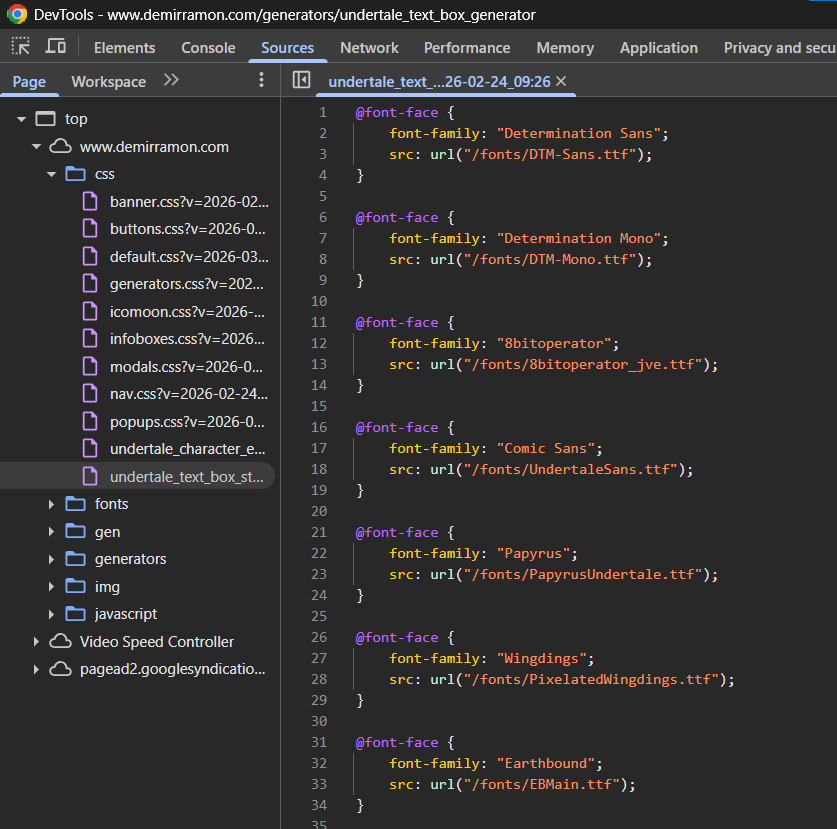The image size is (837, 829).
Task: Close the open undertale_text file tab
Action: pos(561,81)
